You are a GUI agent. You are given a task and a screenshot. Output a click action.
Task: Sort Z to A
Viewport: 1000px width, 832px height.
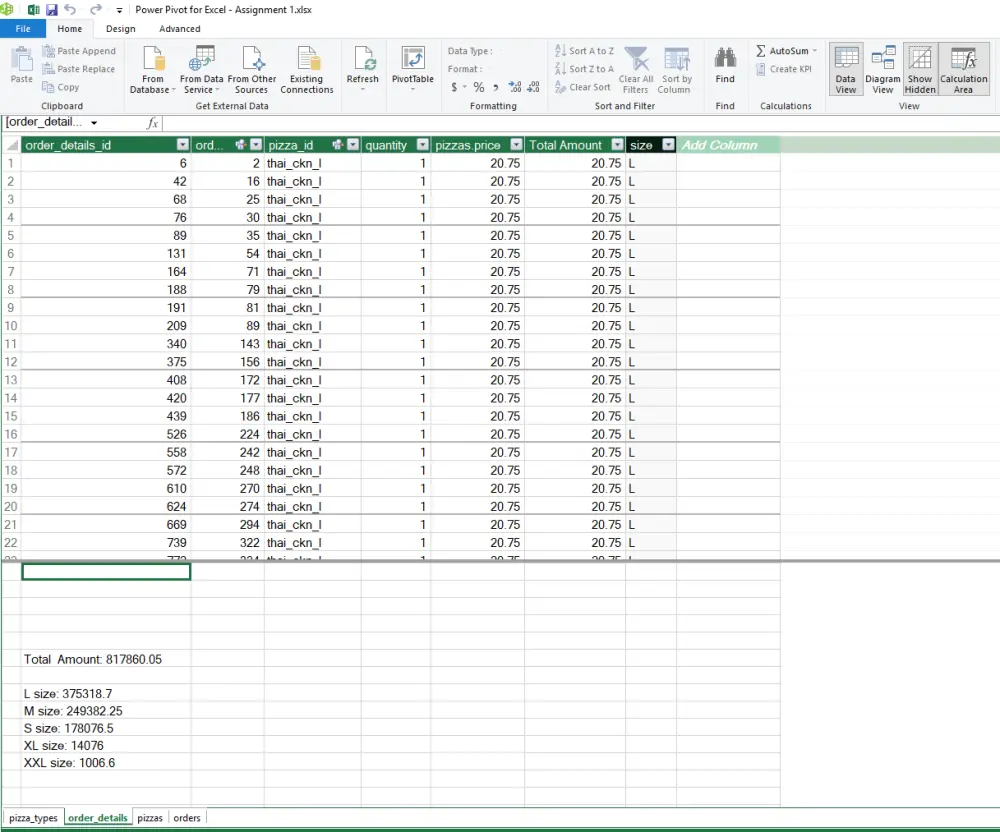(x=584, y=69)
